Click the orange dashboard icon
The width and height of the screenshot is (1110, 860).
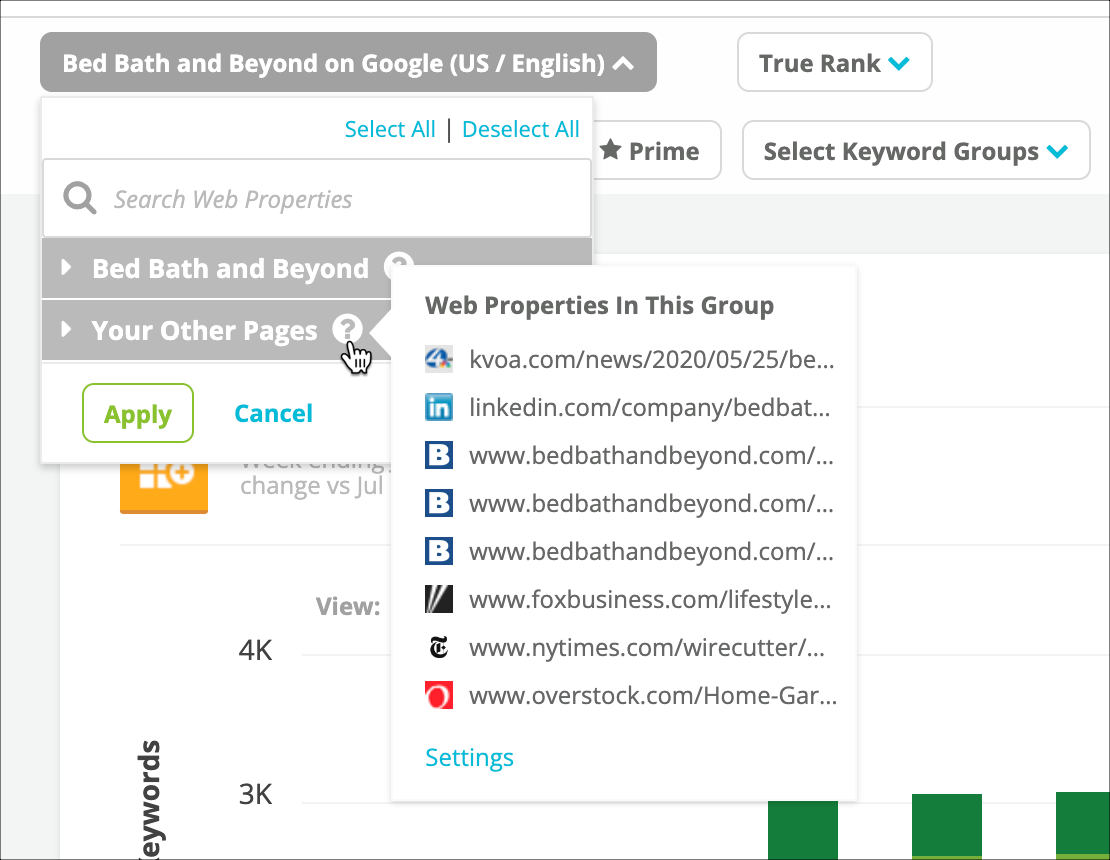(x=163, y=481)
